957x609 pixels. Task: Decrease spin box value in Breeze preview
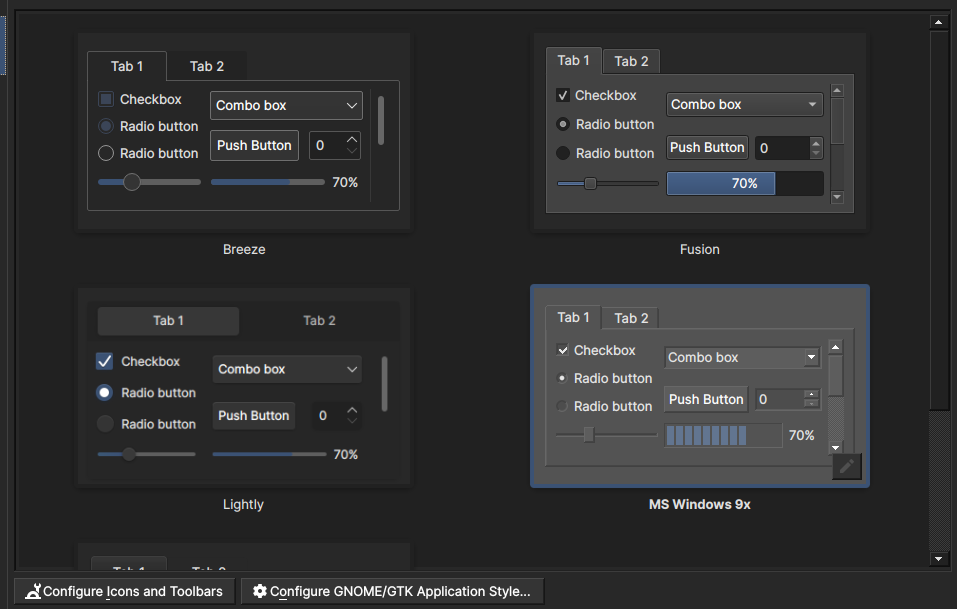(x=352, y=151)
